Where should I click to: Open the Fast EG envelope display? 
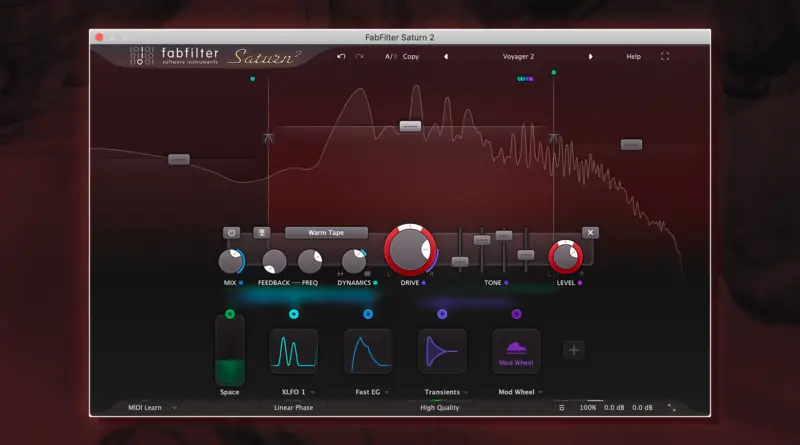coord(368,351)
